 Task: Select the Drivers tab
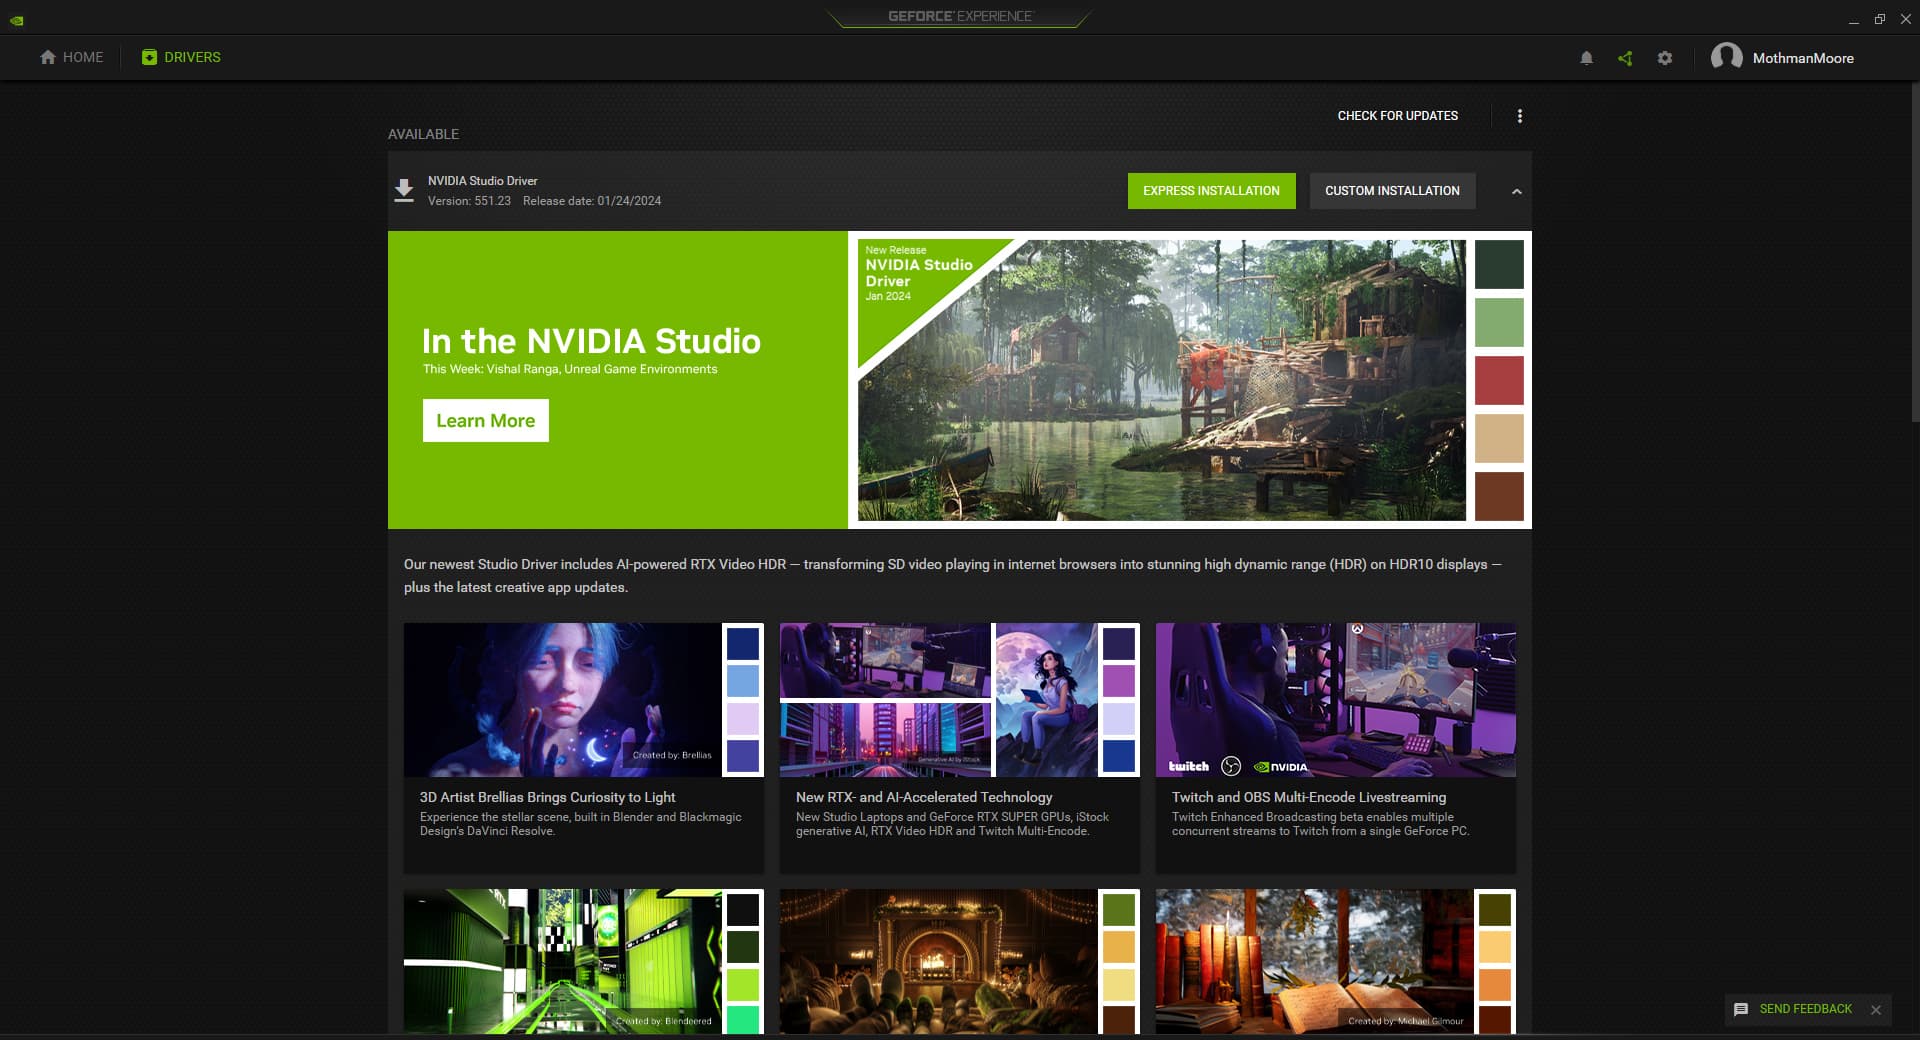pyautogui.click(x=181, y=57)
